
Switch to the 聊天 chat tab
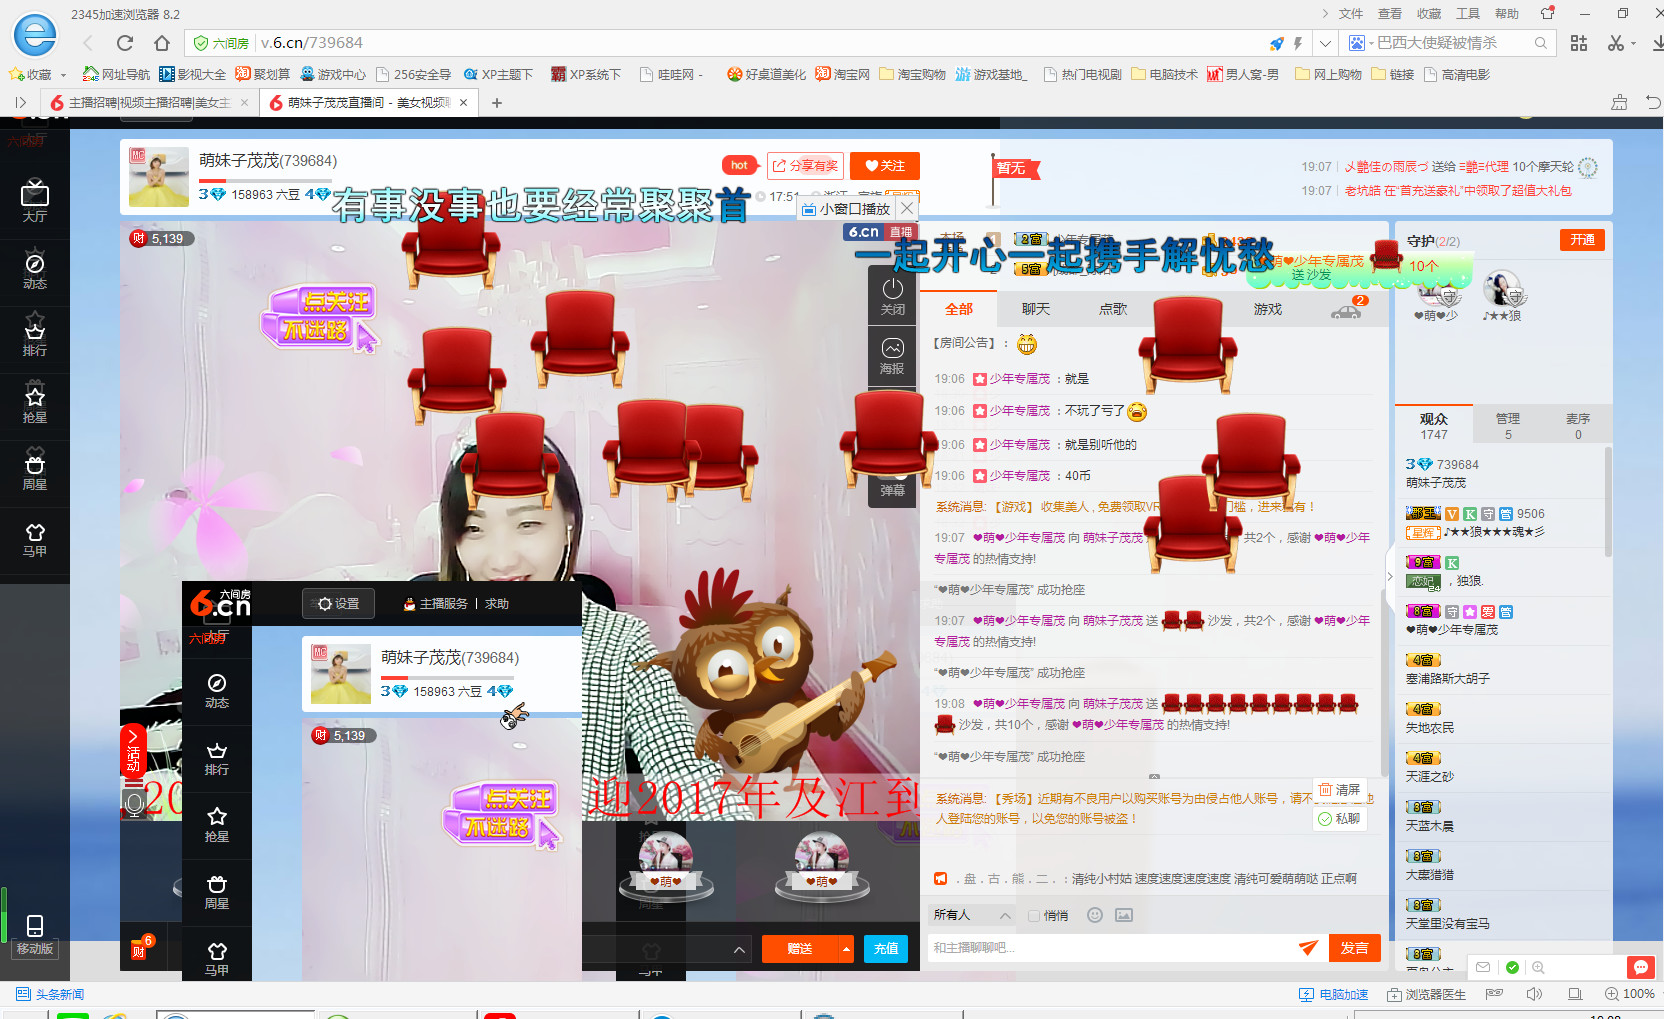(x=1036, y=309)
